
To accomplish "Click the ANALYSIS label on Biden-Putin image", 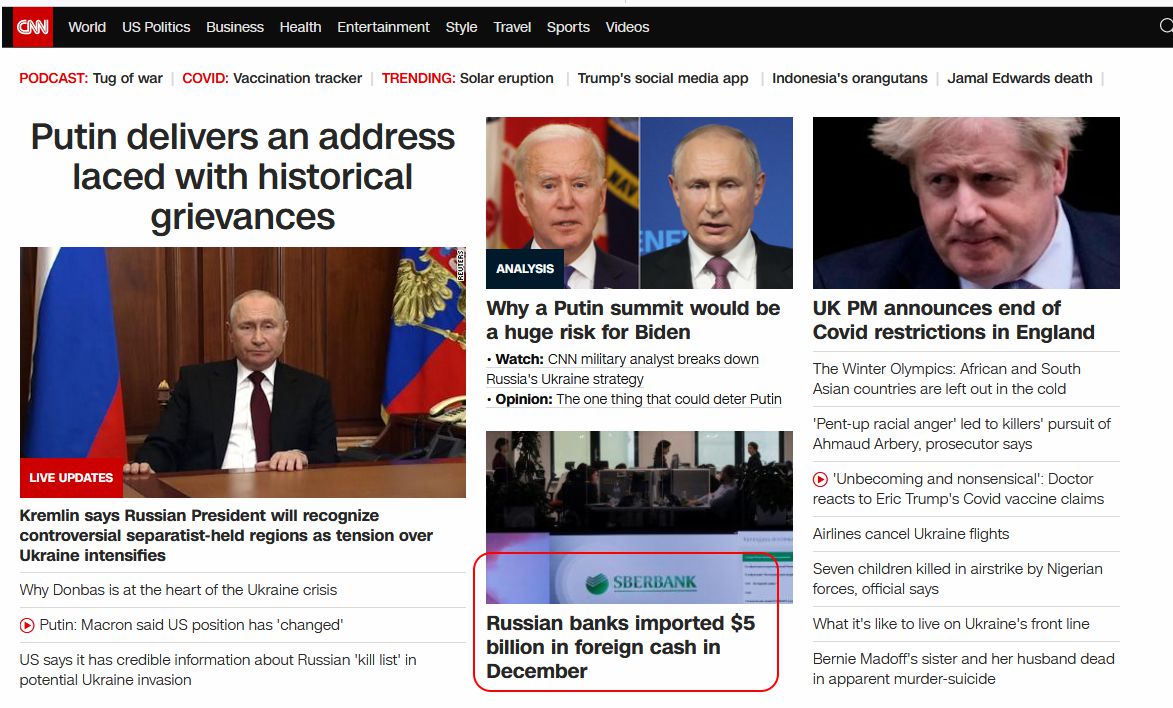I will (x=525, y=268).
